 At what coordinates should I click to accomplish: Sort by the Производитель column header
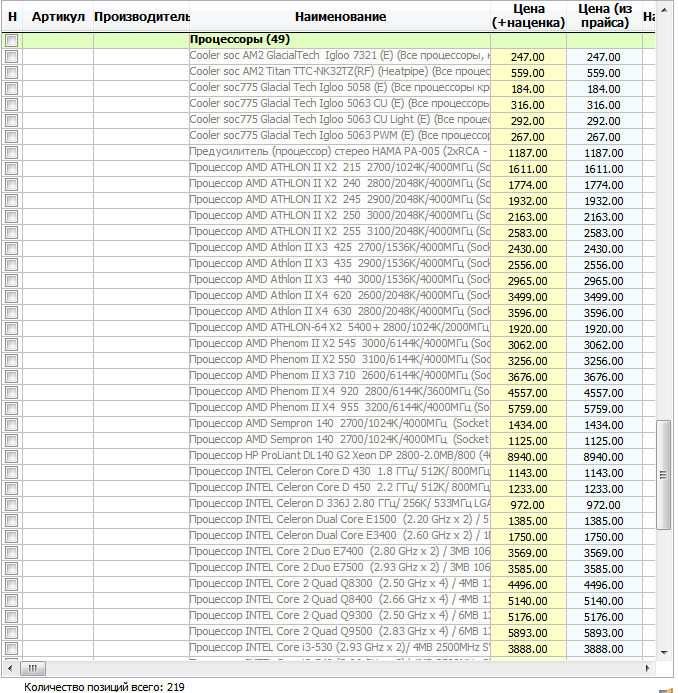[141, 17]
